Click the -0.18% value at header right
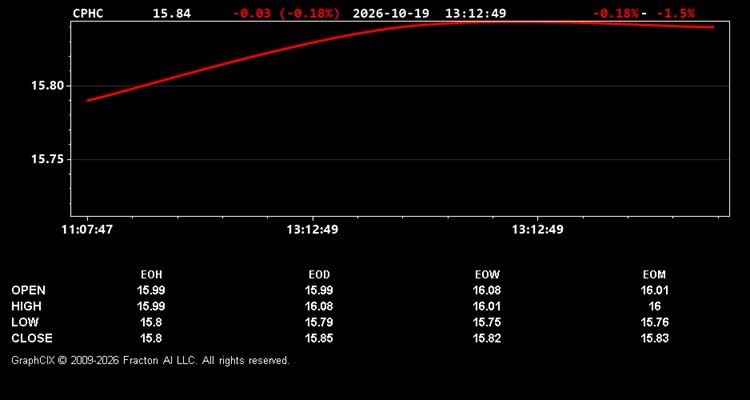The width and height of the screenshot is (750, 400). click(616, 13)
